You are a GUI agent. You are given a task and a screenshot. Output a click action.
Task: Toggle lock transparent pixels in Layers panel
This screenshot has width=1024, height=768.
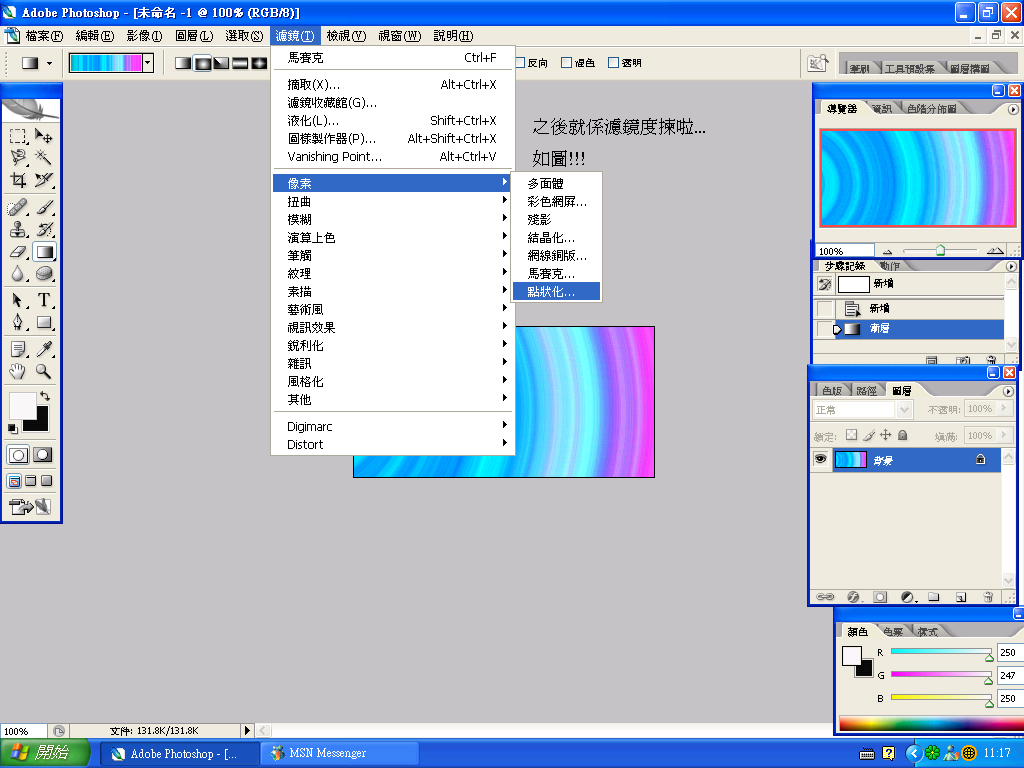click(852, 435)
